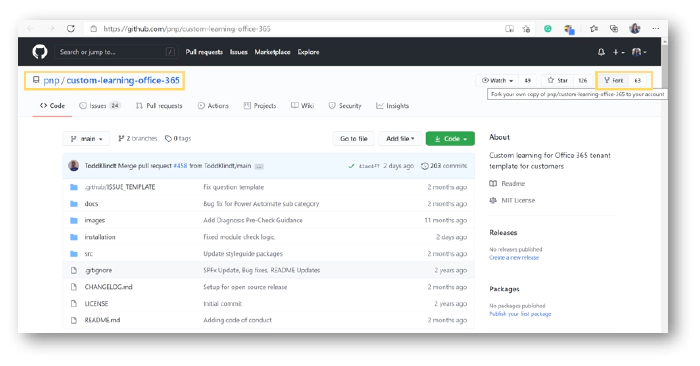Screen dimensions: 700x366
Task: Open browser favorites star icon
Action: click(x=594, y=29)
